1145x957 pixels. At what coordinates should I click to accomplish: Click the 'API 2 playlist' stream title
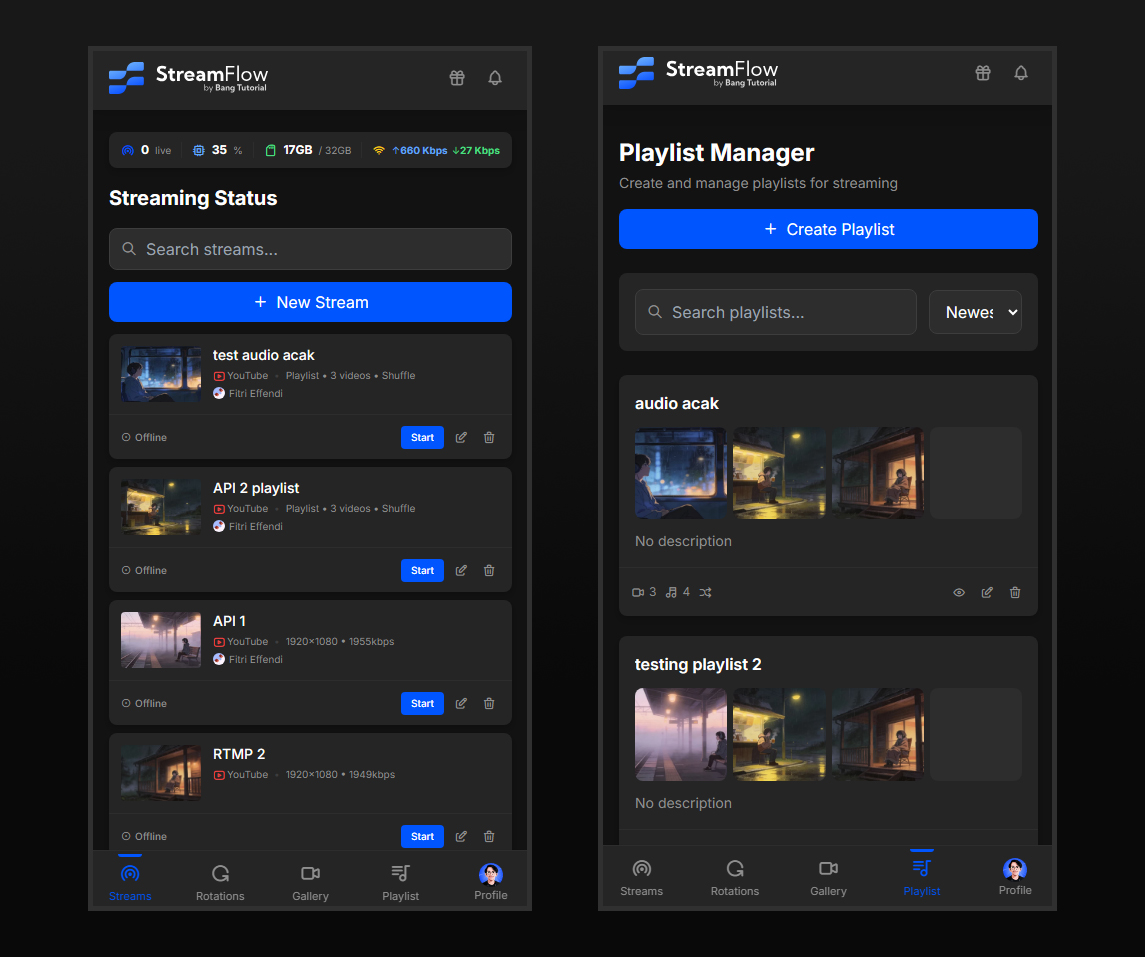point(256,488)
